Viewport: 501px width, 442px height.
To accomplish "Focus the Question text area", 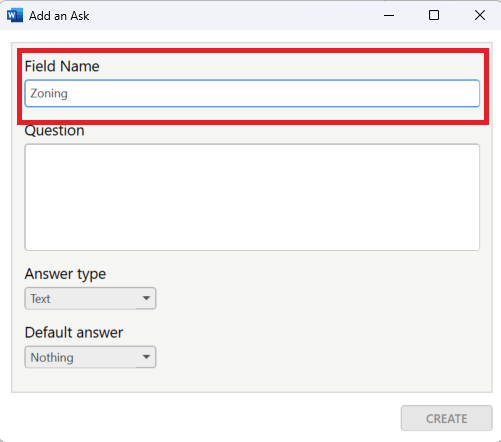I will click(252, 197).
